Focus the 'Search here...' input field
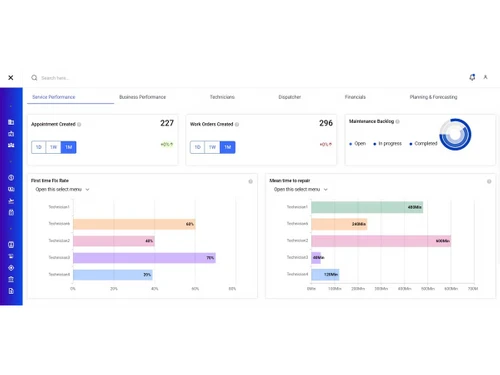 pyautogui.click(x=55, y=78)
